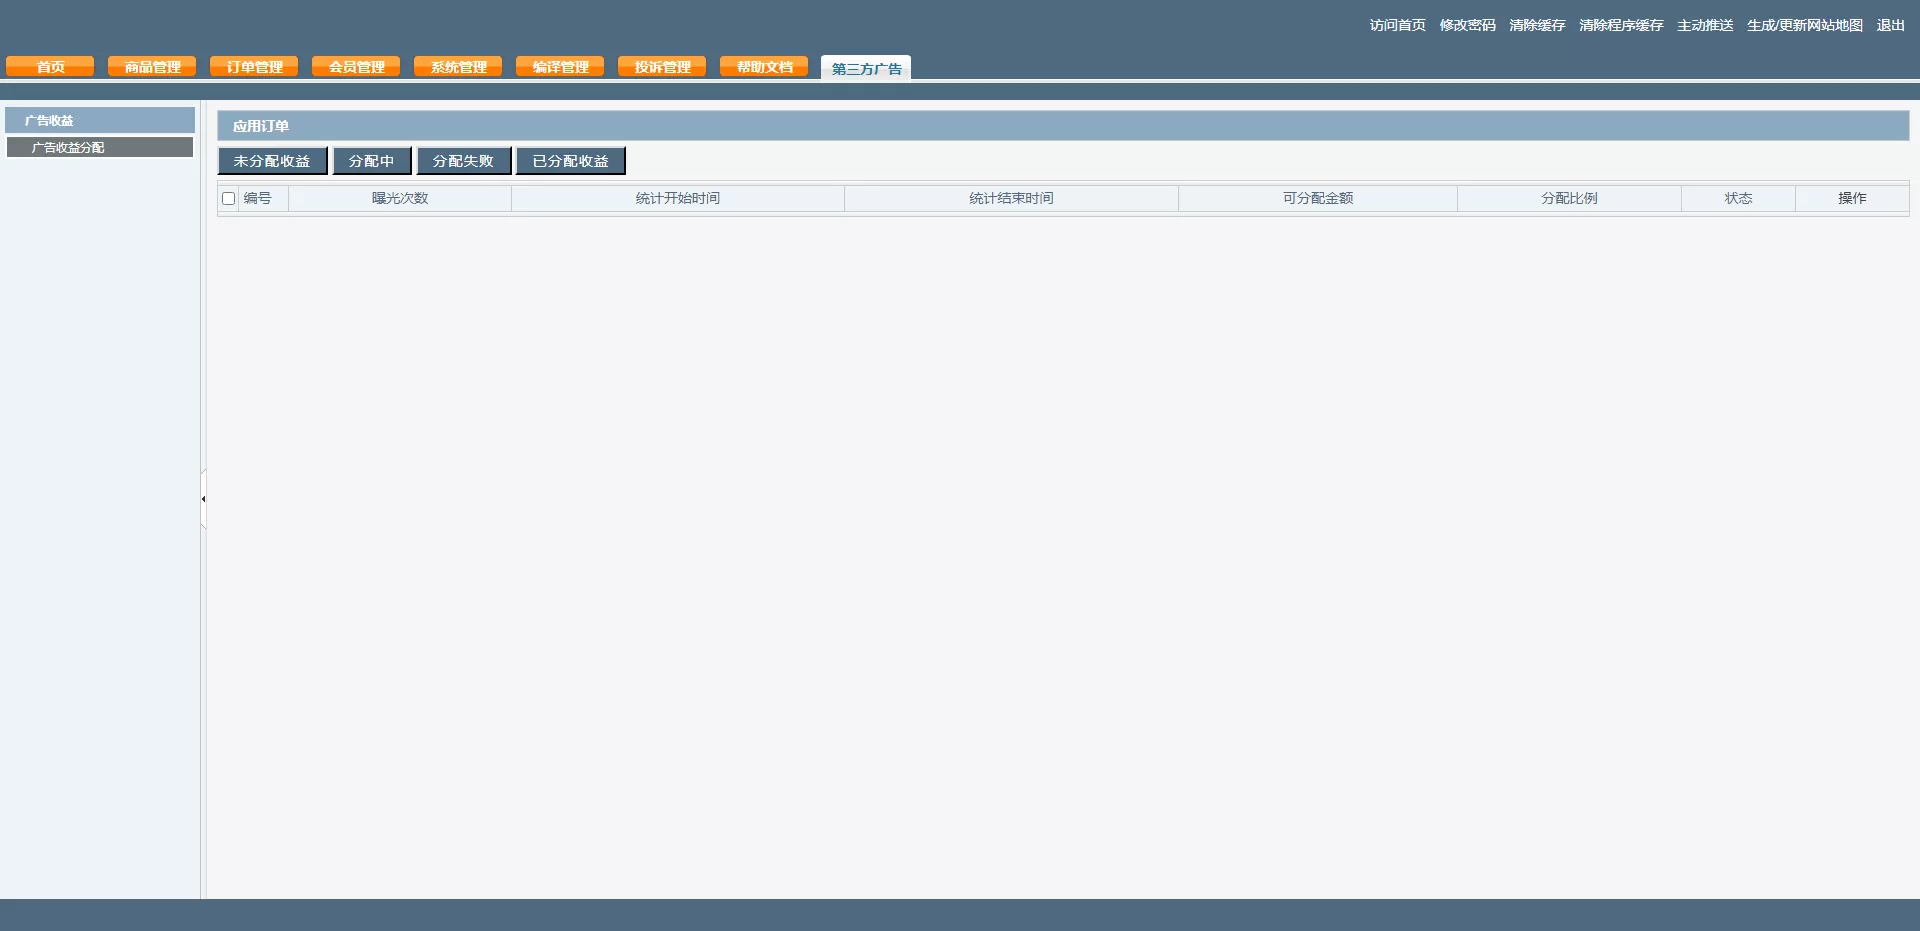
Task: View 分配失败 entries
Action: (463, 161)
